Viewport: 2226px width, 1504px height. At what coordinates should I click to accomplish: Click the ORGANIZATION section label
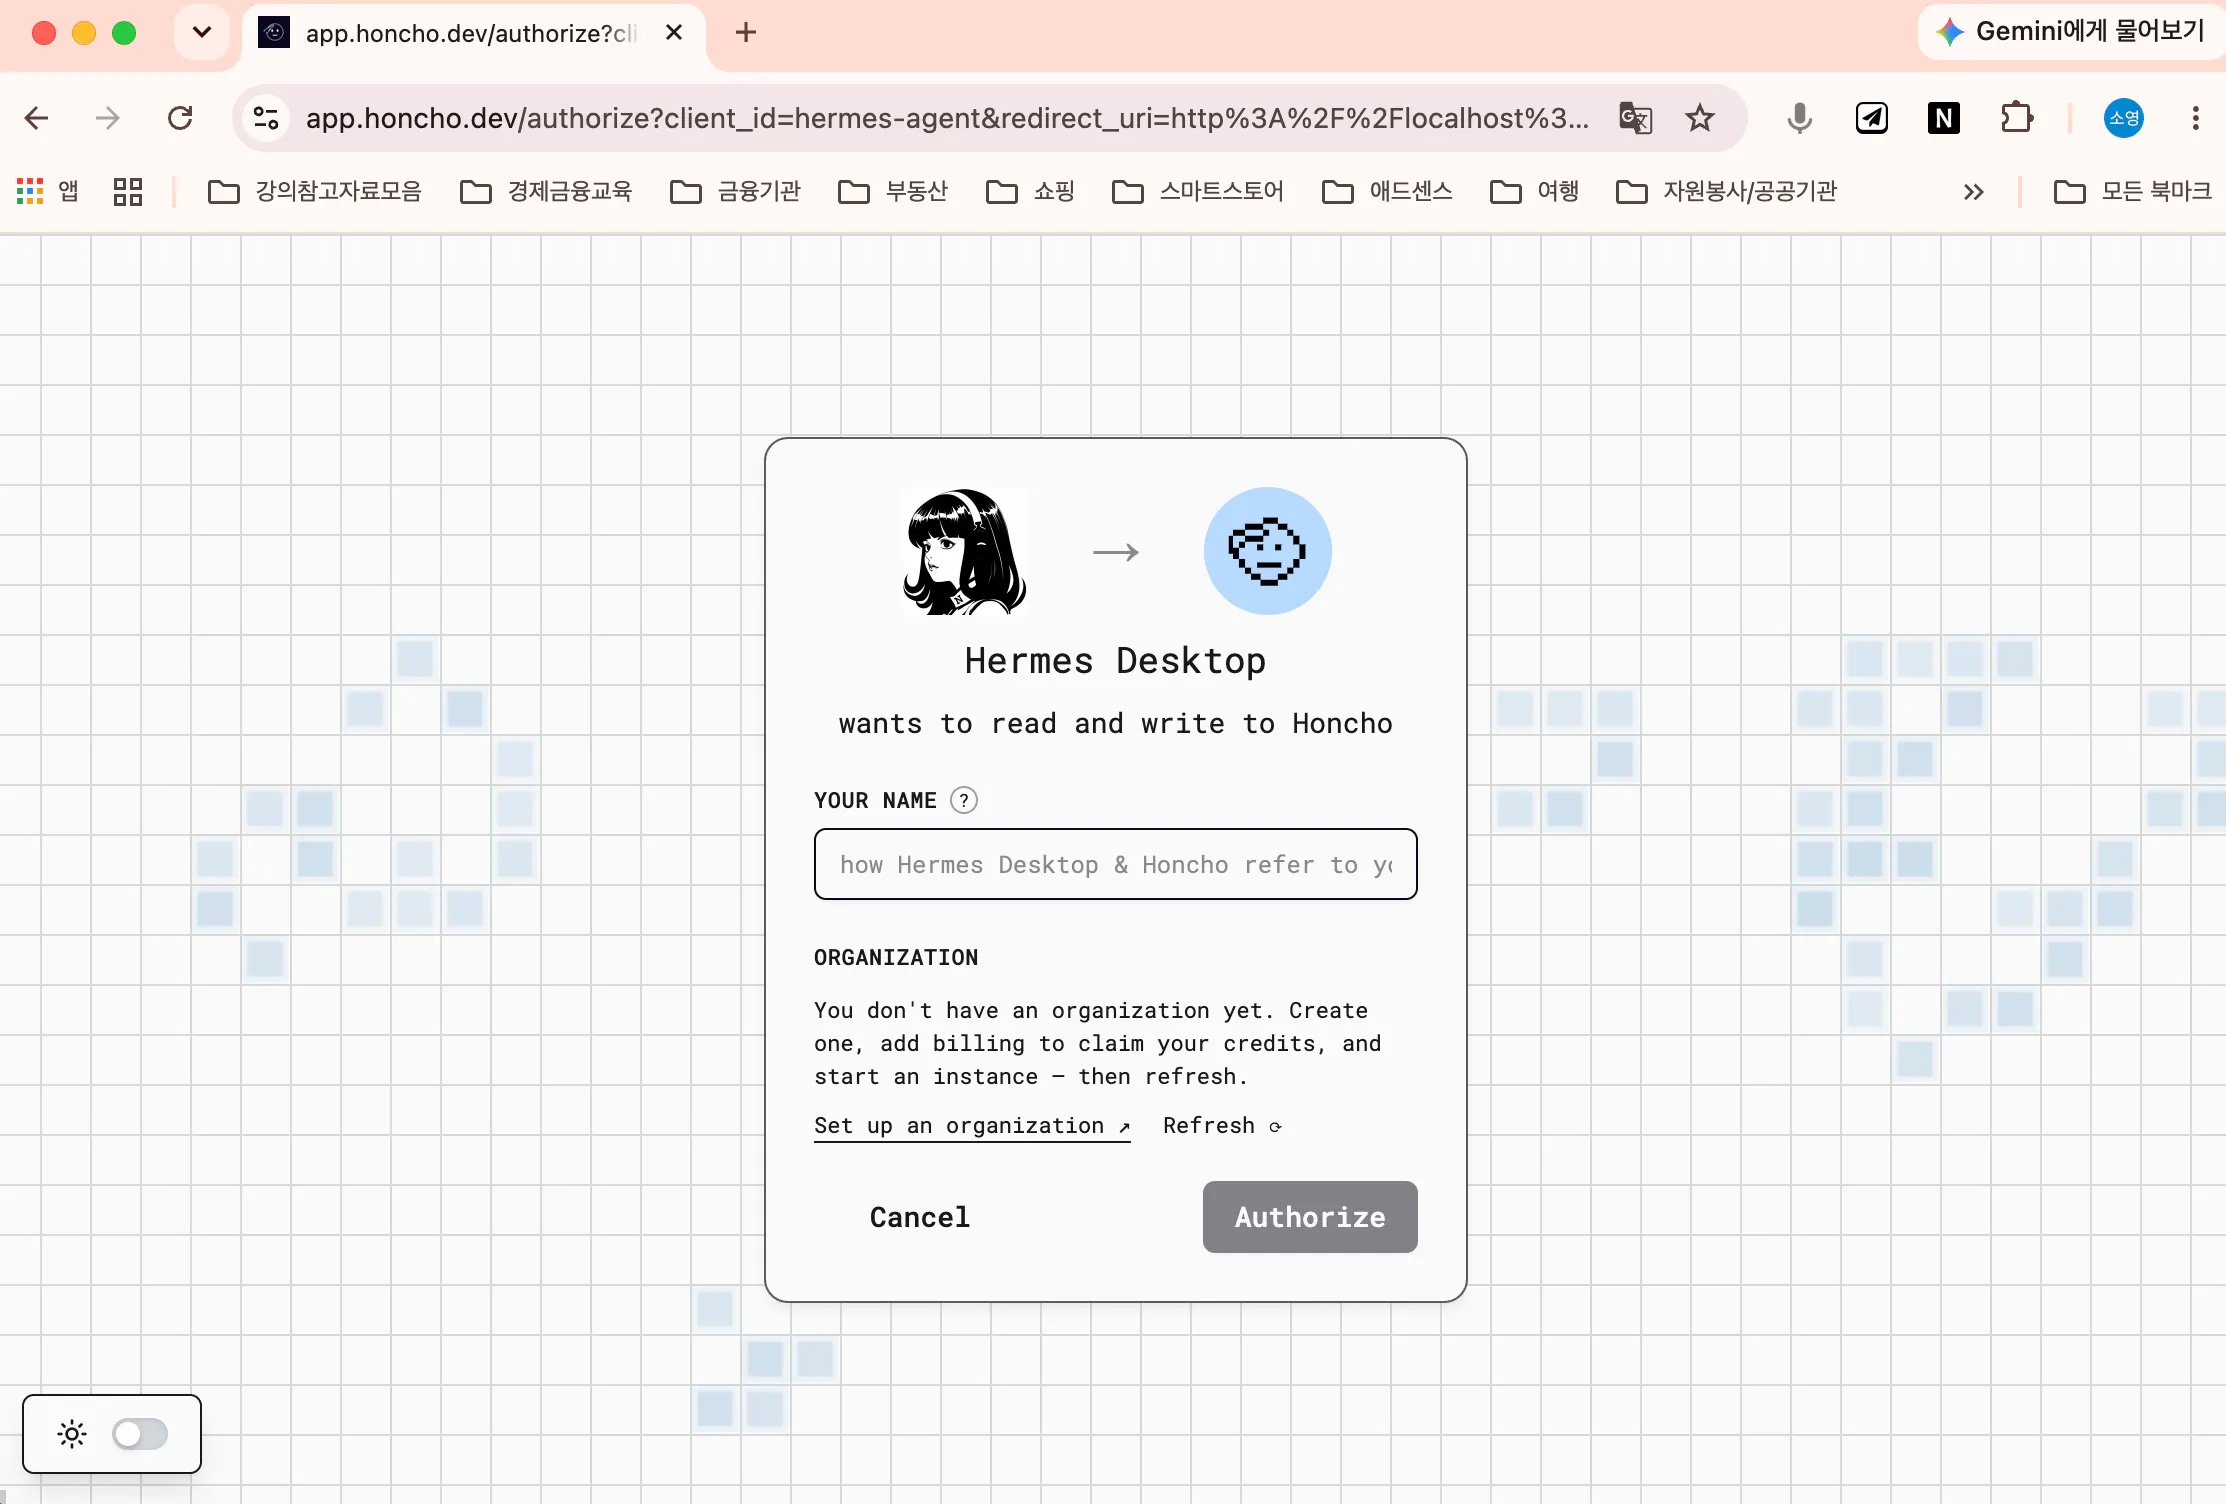click(x=896, y=957)
